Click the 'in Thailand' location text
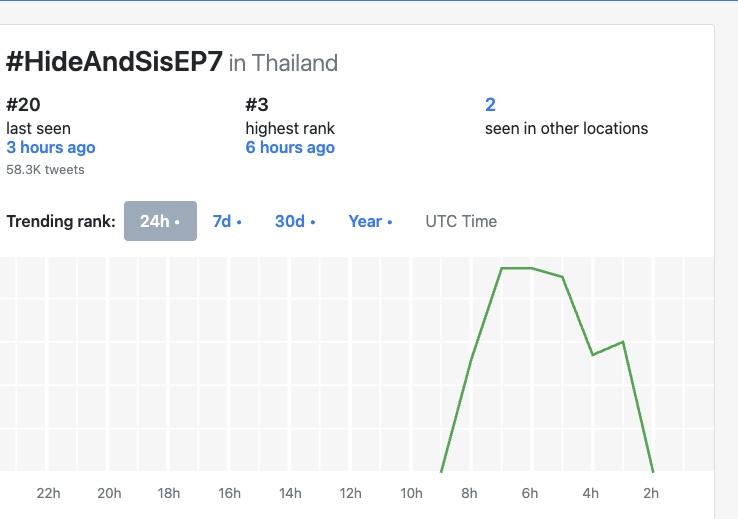This screenshot has height=519, width=738. coord(283,63)
